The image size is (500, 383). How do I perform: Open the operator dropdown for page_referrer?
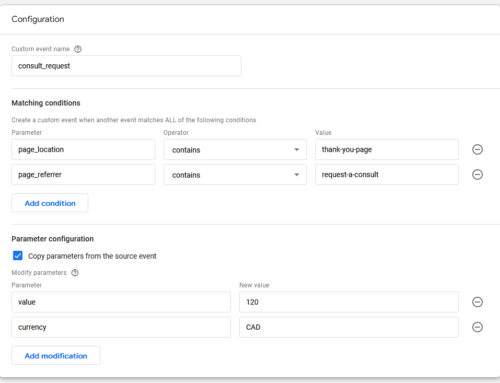pyautogui.click(x=235, y=175)
